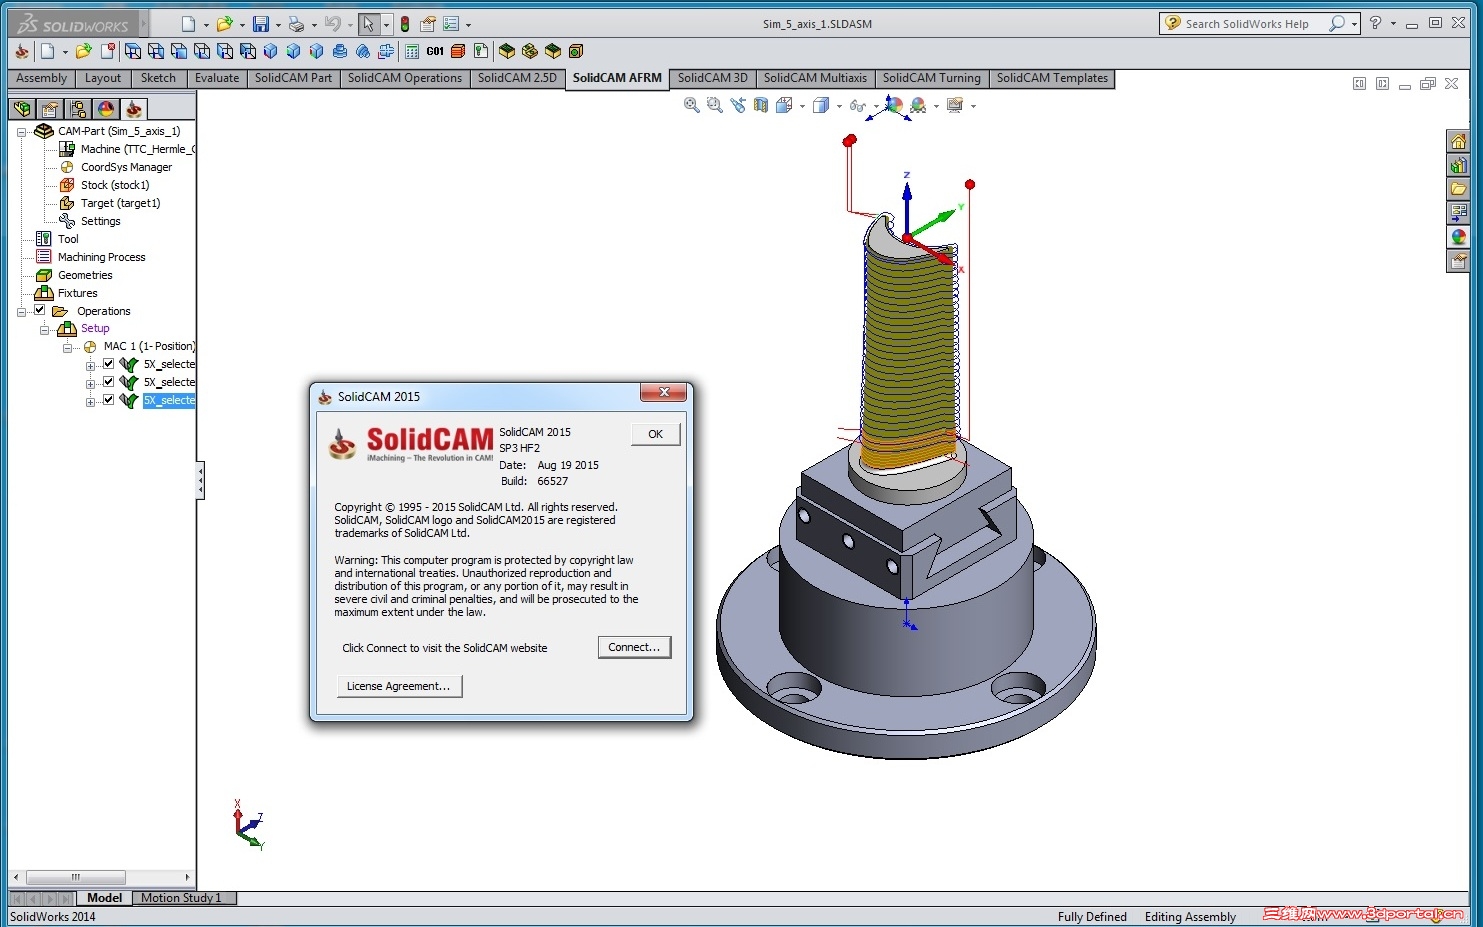This screenshot has height=927, width=1483.
Task: Click the Hide/Show Items glasses icon
Action: point(857,105)
